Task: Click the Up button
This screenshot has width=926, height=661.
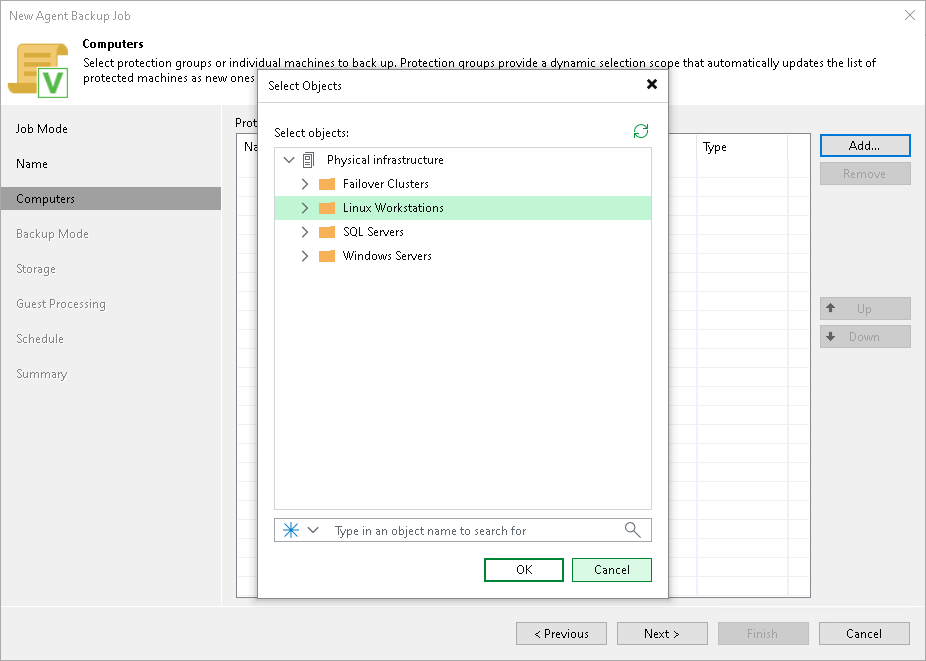Action: pyautogui.click(x=865, y=308)
